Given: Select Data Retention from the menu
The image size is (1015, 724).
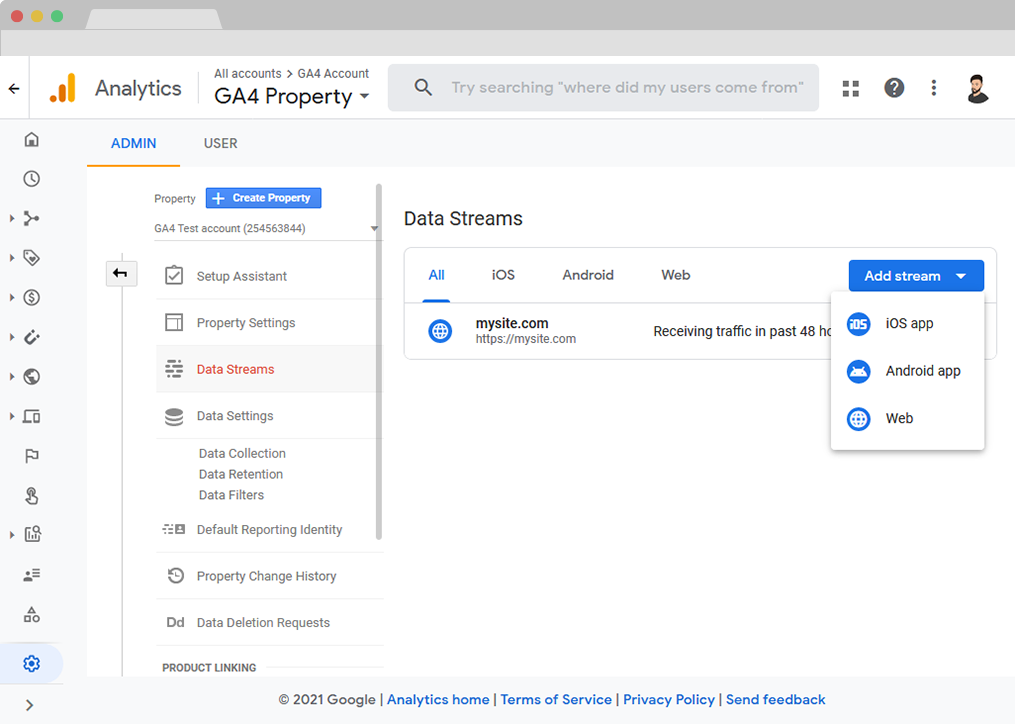Looking at the screenshot, I should [240, 474].
